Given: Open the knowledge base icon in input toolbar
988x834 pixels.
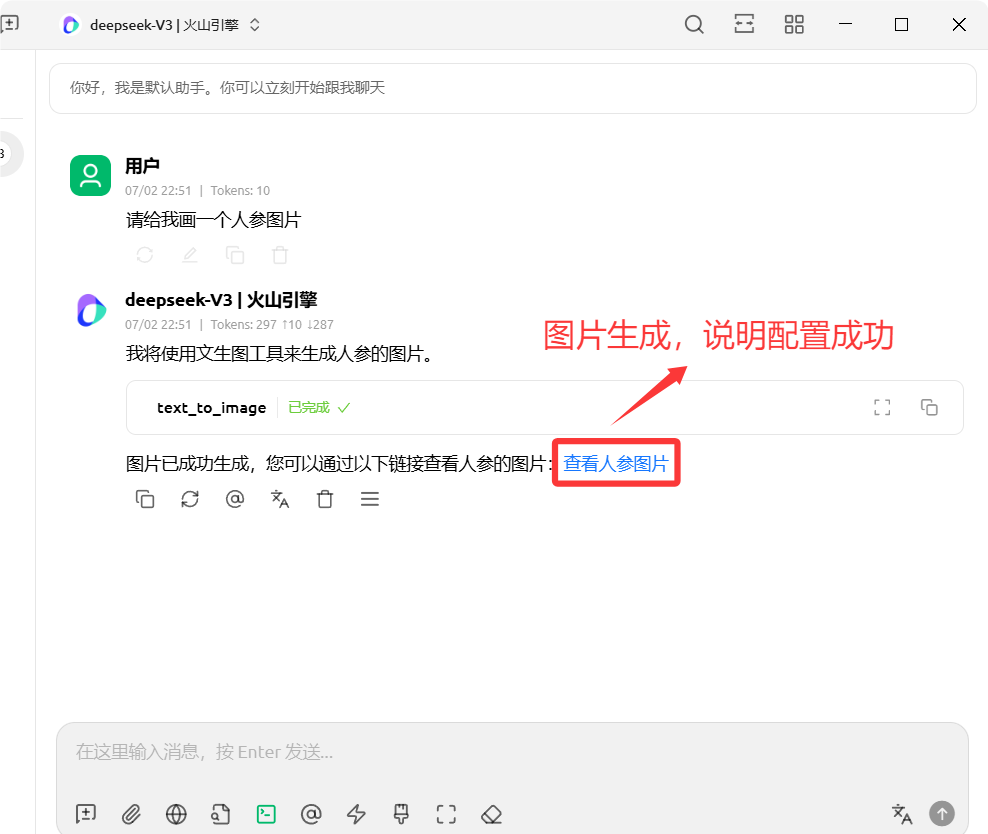Looking at the screenshot, I should tap(221, 814).
